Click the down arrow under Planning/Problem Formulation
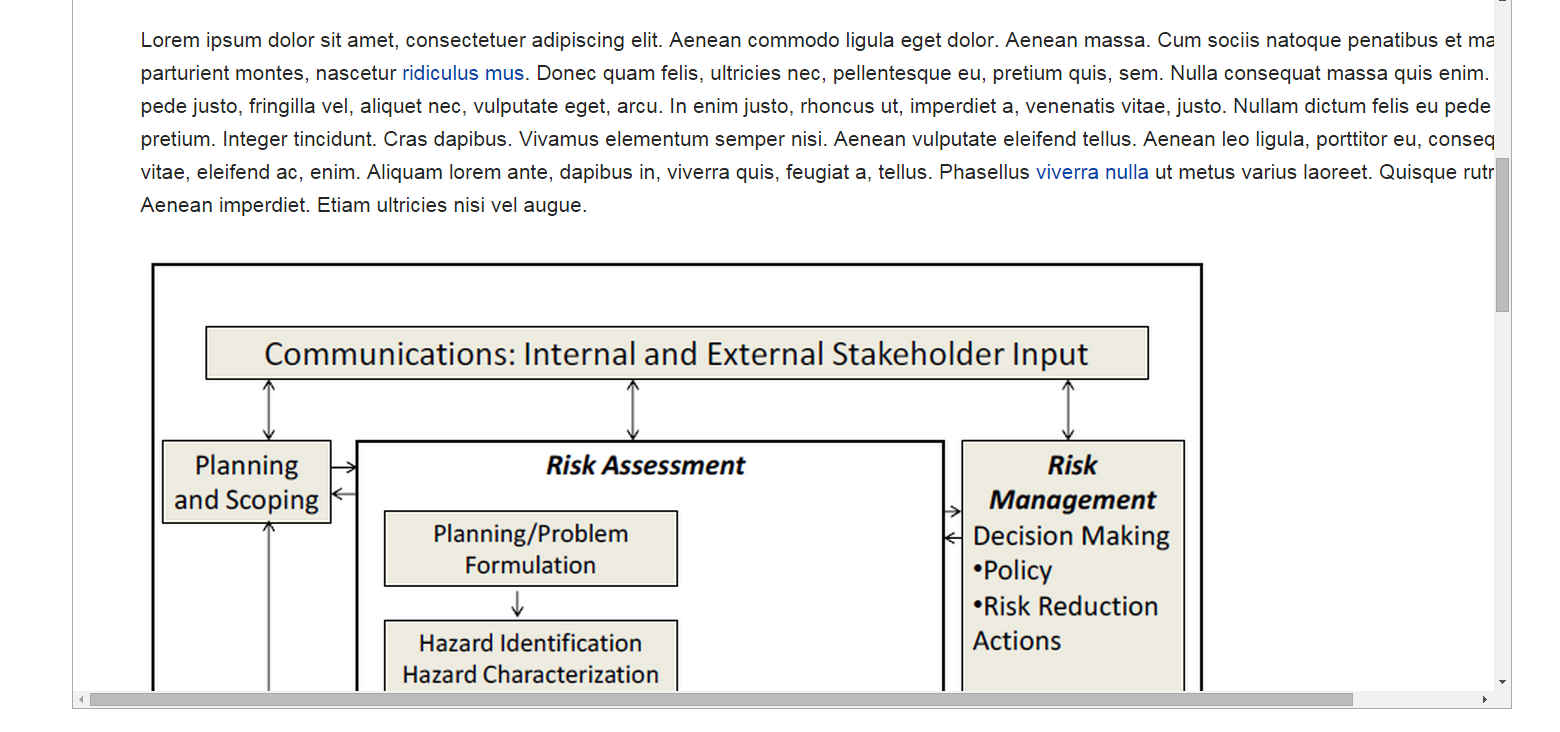The width and height of the screenshot is (1560, 732). [517, 603]
